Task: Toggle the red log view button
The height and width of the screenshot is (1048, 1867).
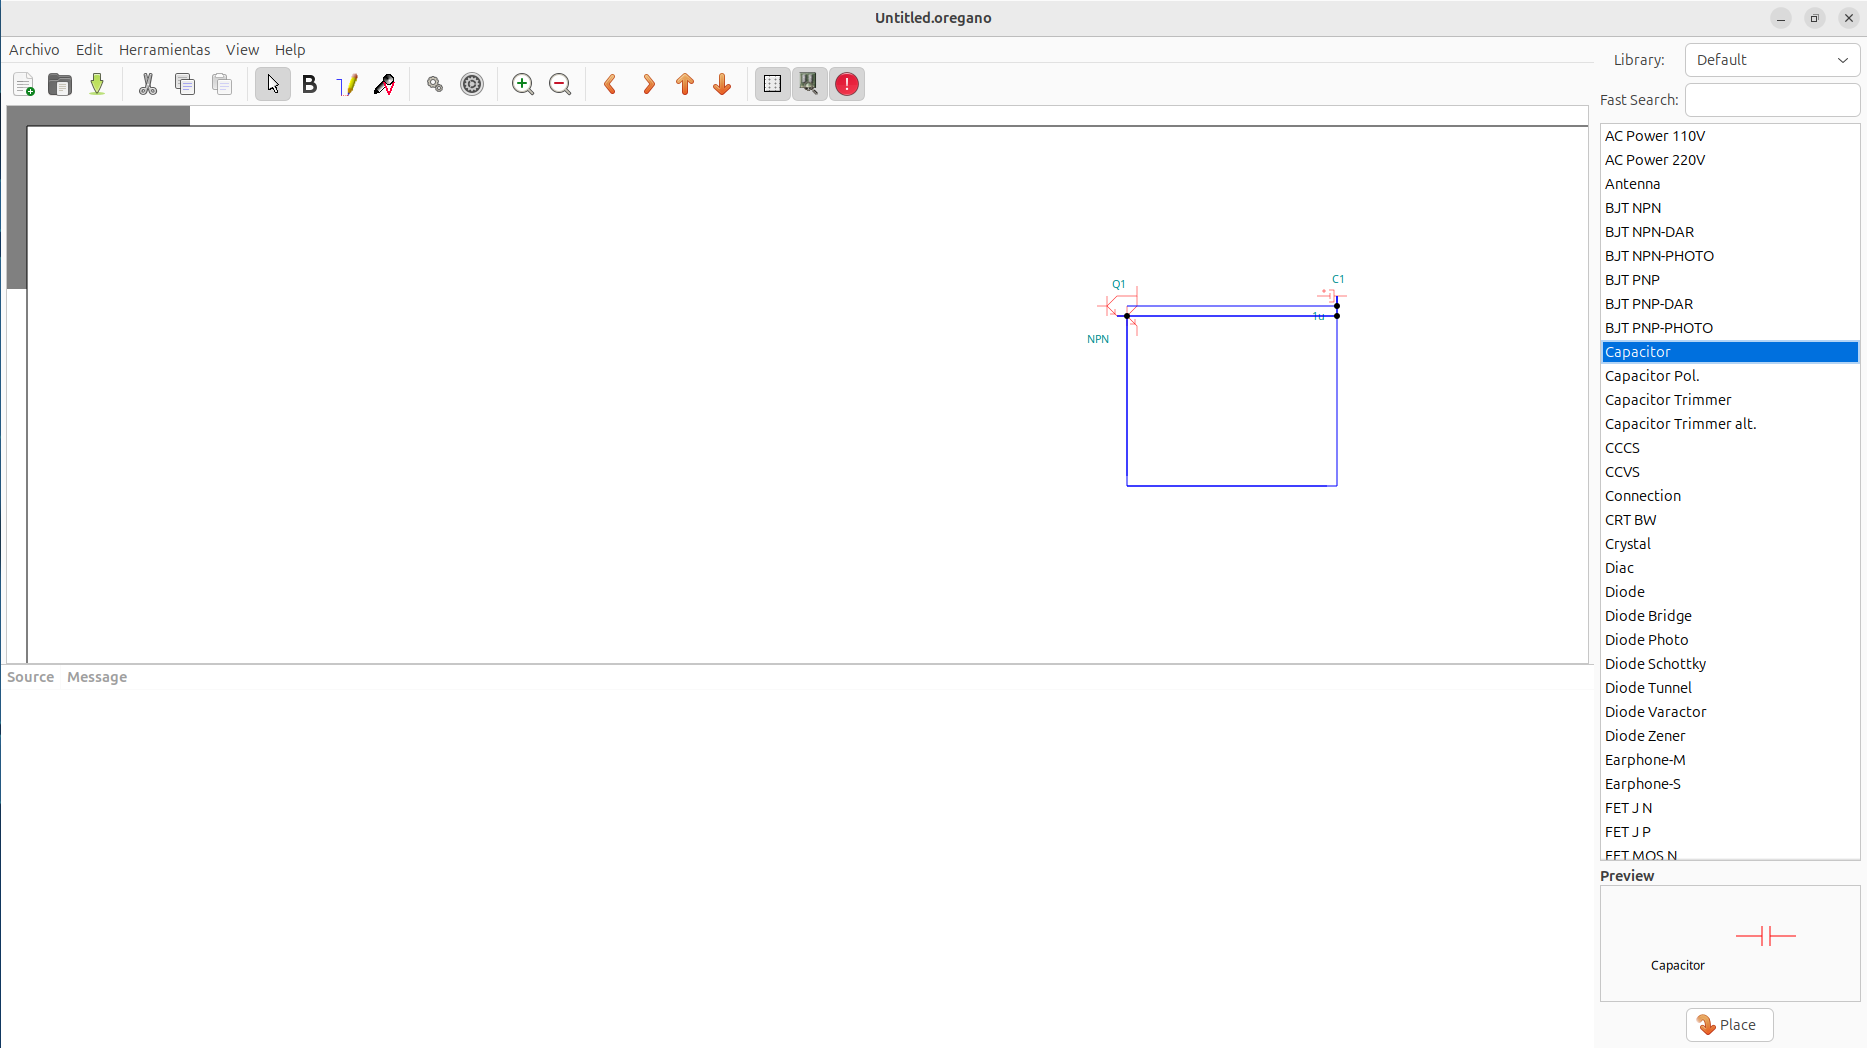Action: coord(847,85)
